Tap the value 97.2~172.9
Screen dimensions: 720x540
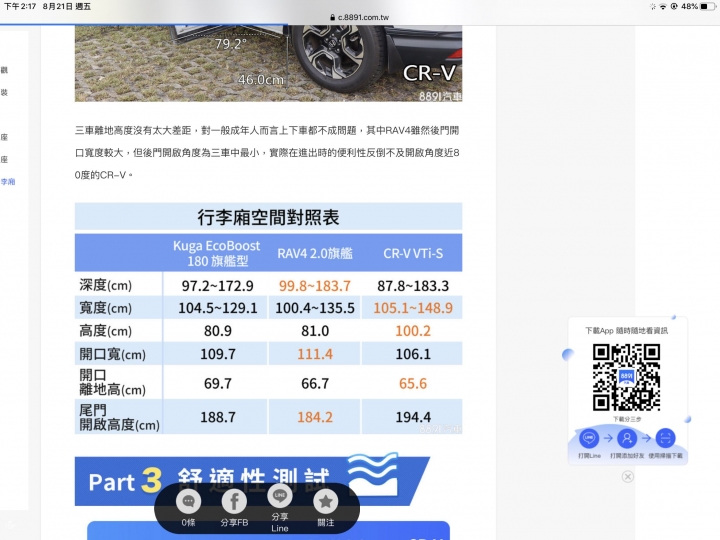pyautogui.click(x=218, y=286)
